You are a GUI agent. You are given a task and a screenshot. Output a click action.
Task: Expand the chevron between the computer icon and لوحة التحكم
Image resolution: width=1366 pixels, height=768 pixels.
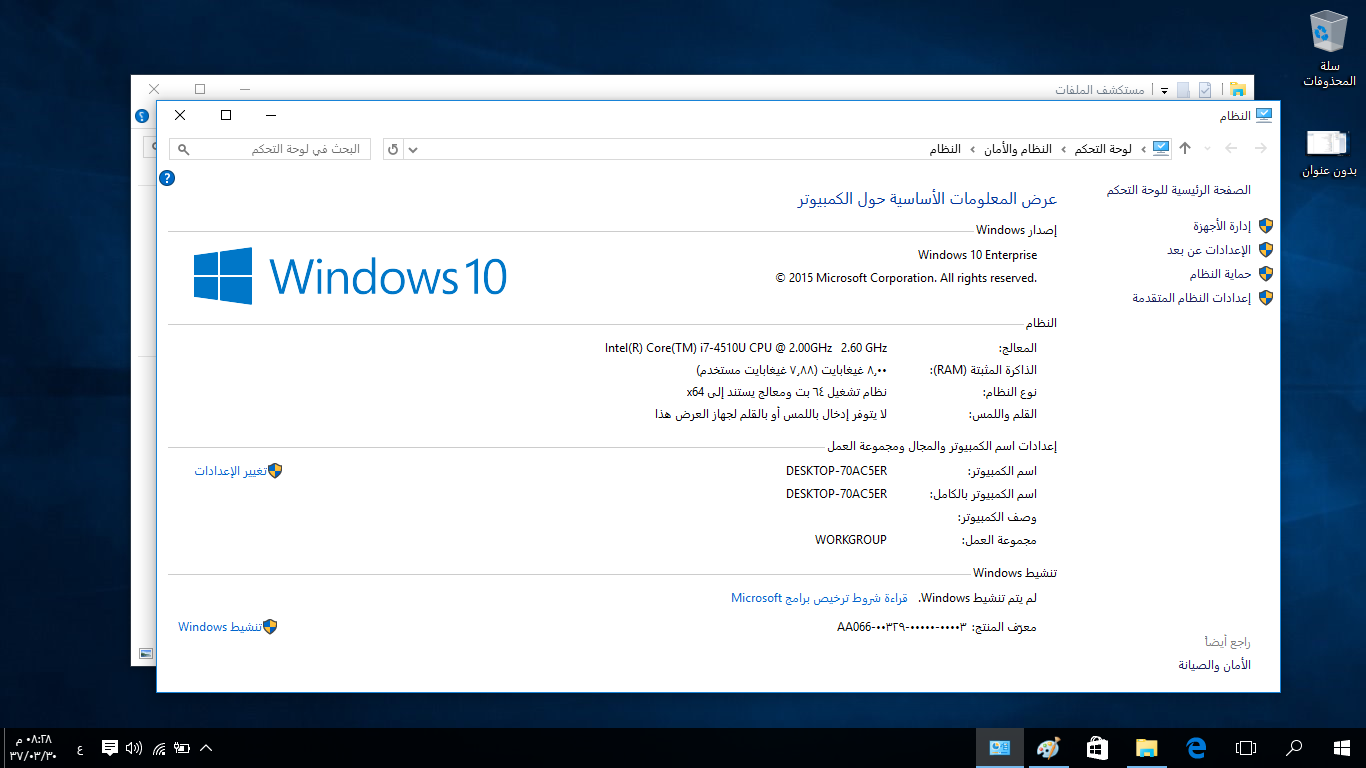coord(1144,149)
